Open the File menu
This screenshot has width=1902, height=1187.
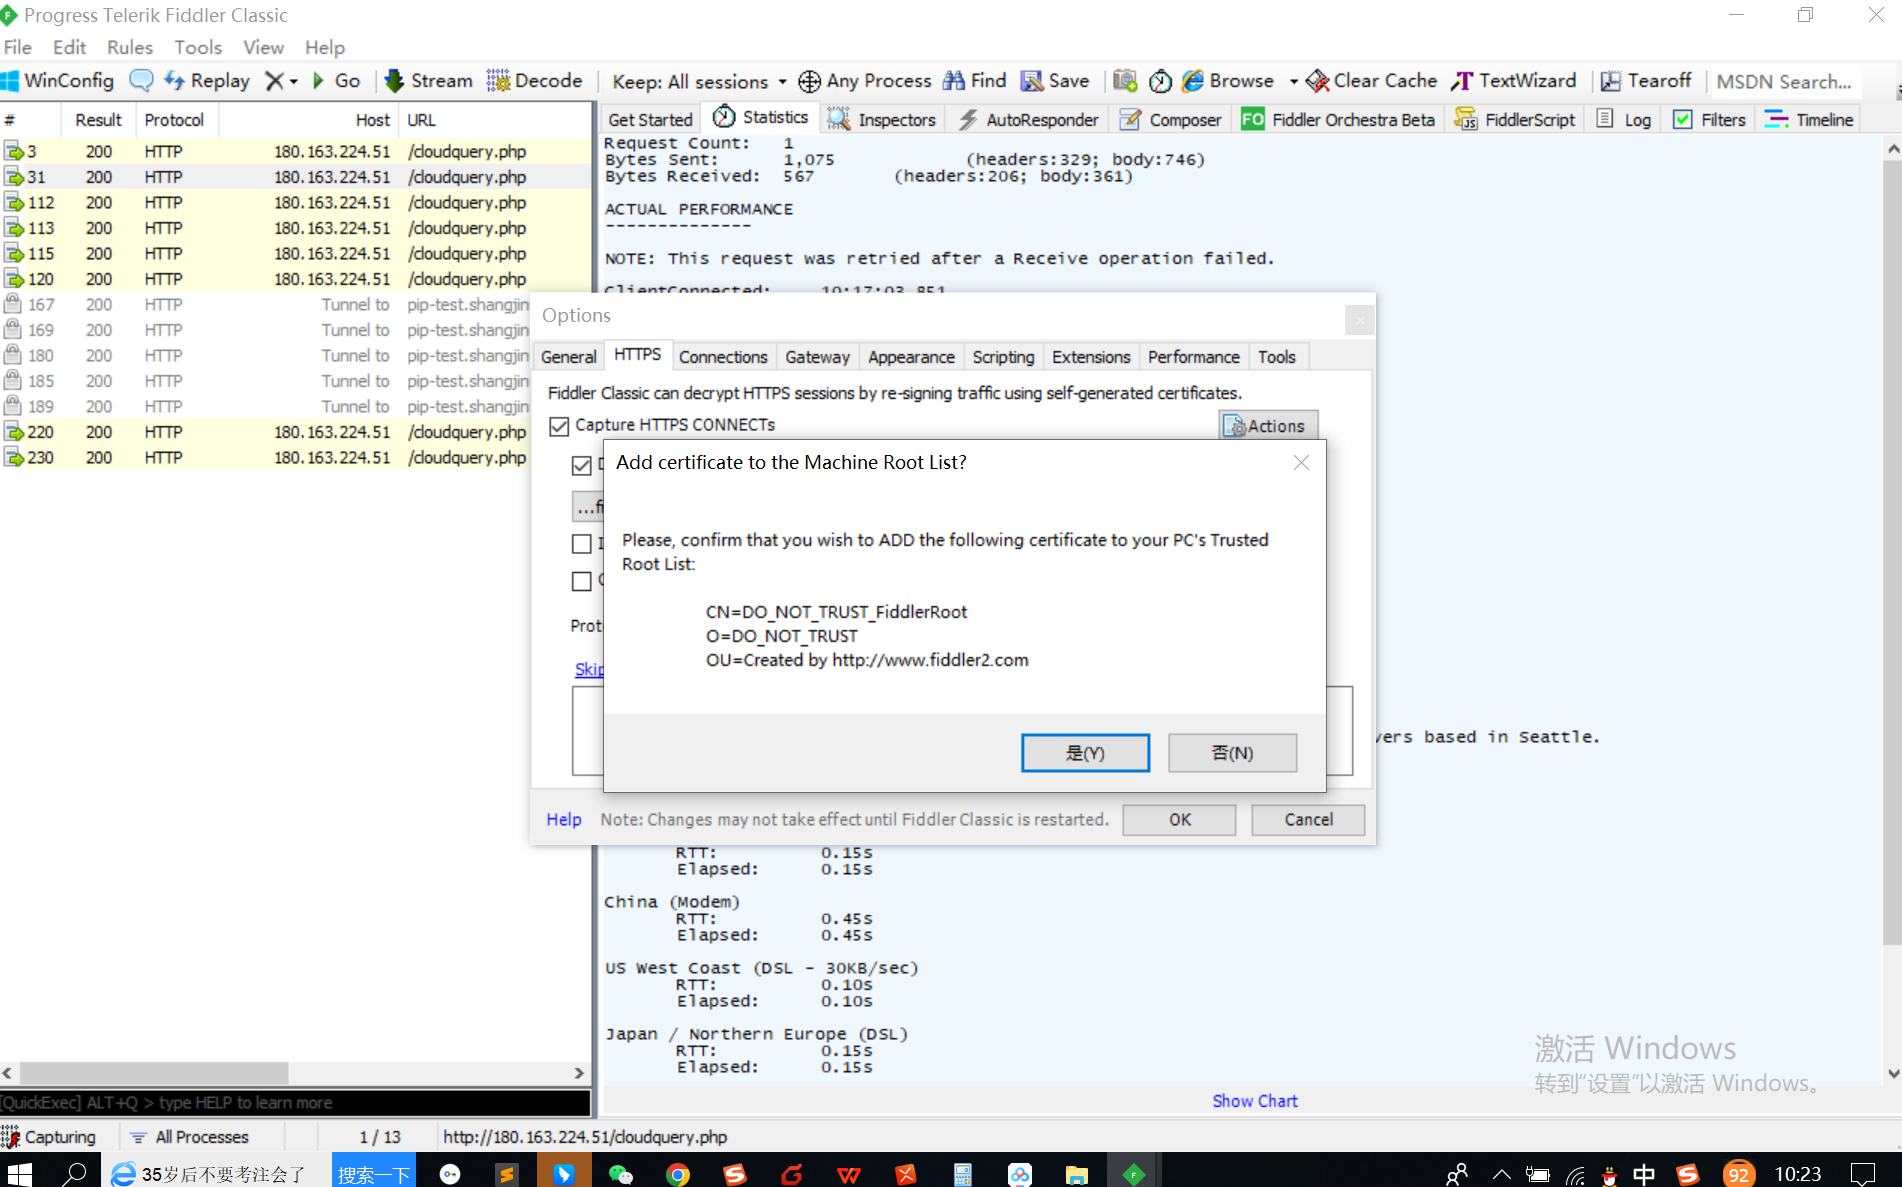(x=18, y=47)
